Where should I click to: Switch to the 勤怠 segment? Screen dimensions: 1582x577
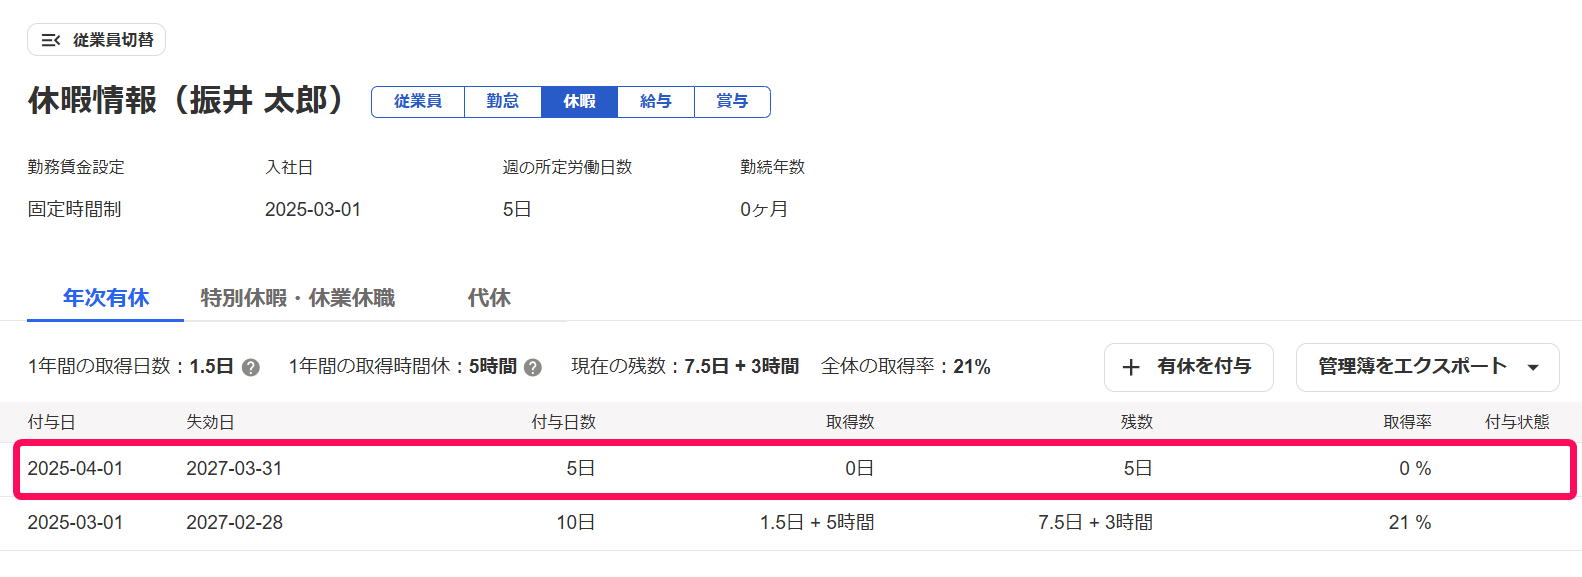pyautogui.click(x=503, y=101)
